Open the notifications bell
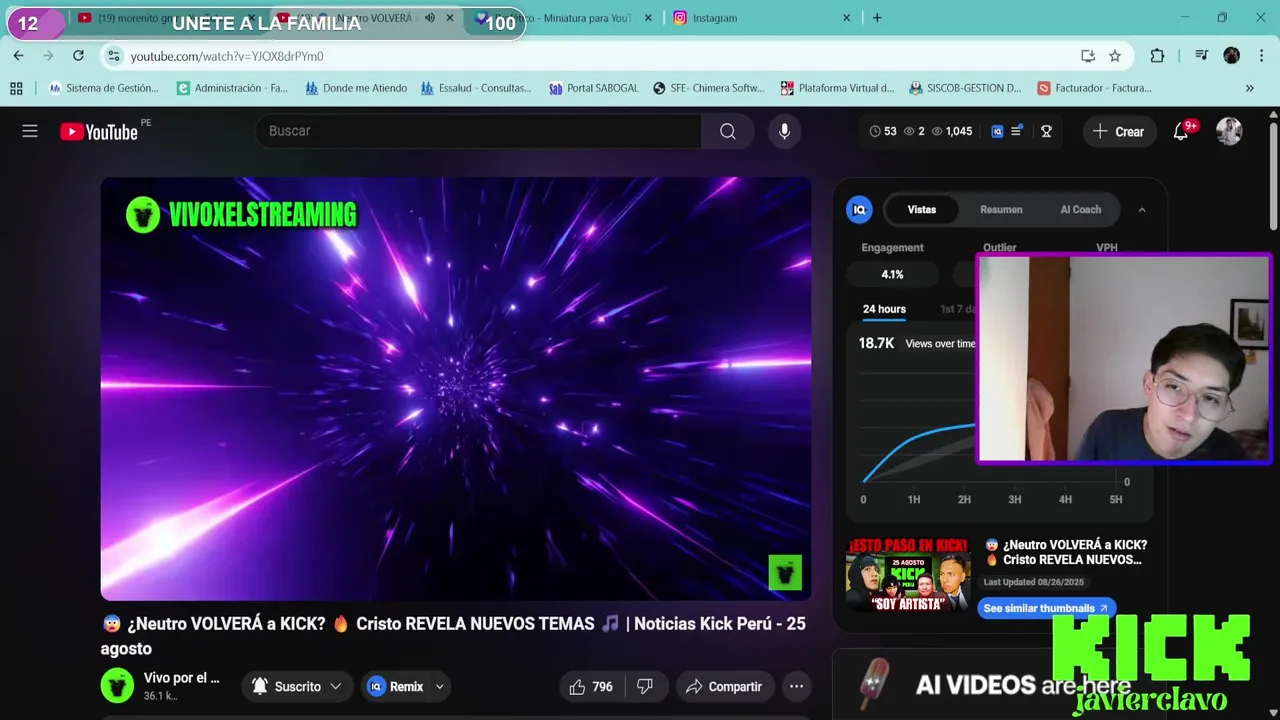 click(x=1181, y=131)
